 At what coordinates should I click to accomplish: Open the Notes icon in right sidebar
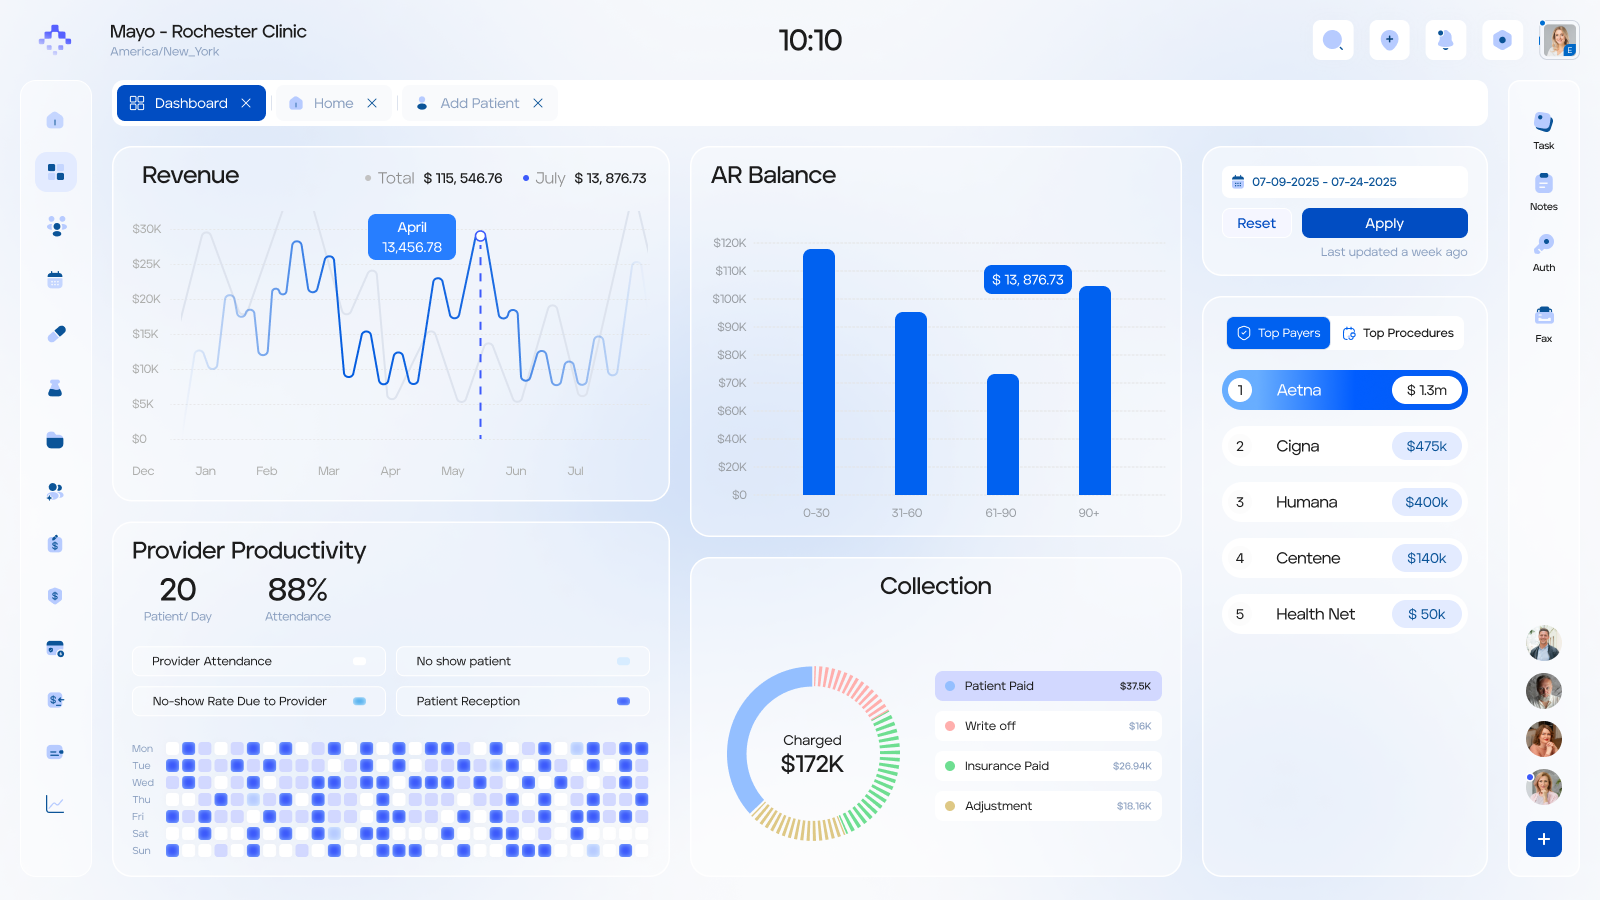(x=1543, y=184)
